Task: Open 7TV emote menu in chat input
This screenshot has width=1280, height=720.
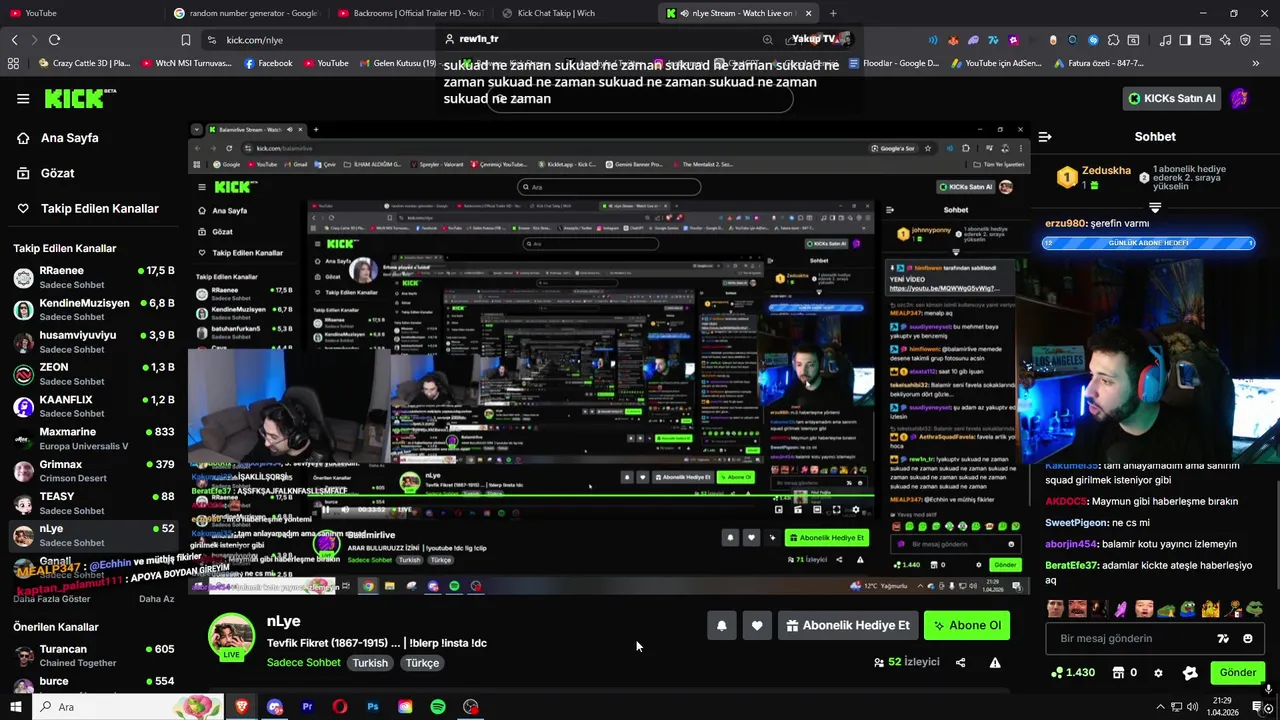Action: click(1222, 638)
